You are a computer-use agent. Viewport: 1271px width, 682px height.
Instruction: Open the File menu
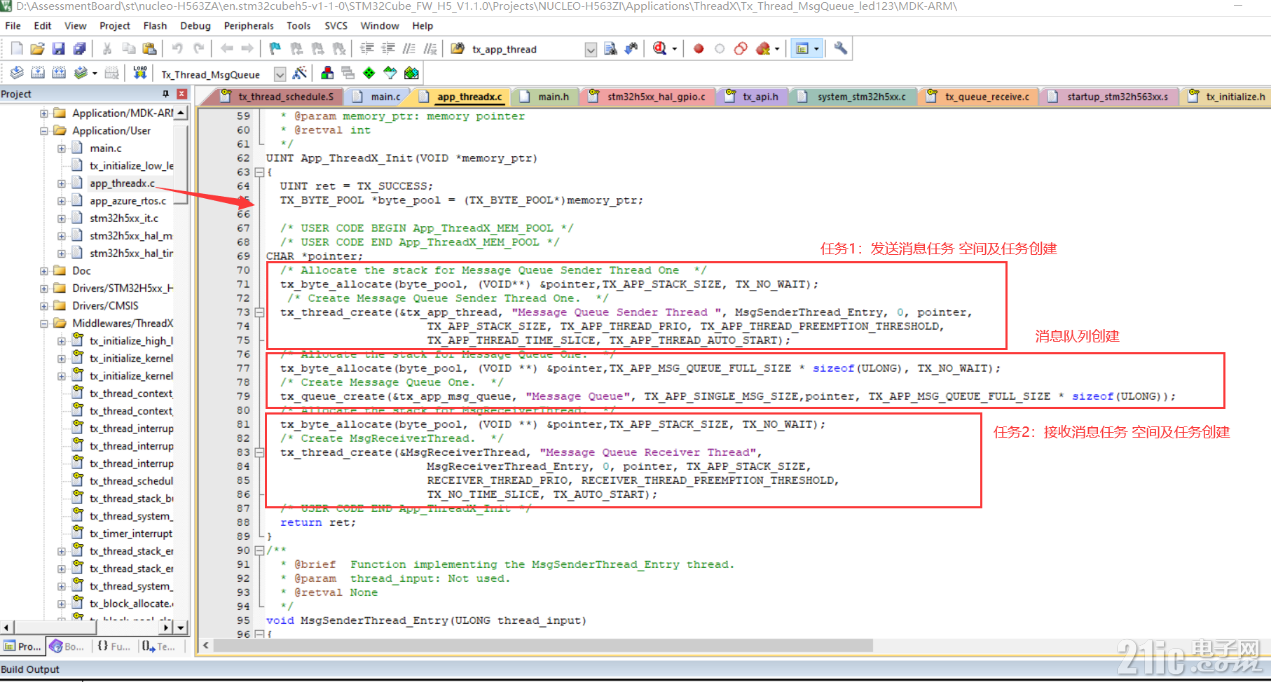[13, 25]
